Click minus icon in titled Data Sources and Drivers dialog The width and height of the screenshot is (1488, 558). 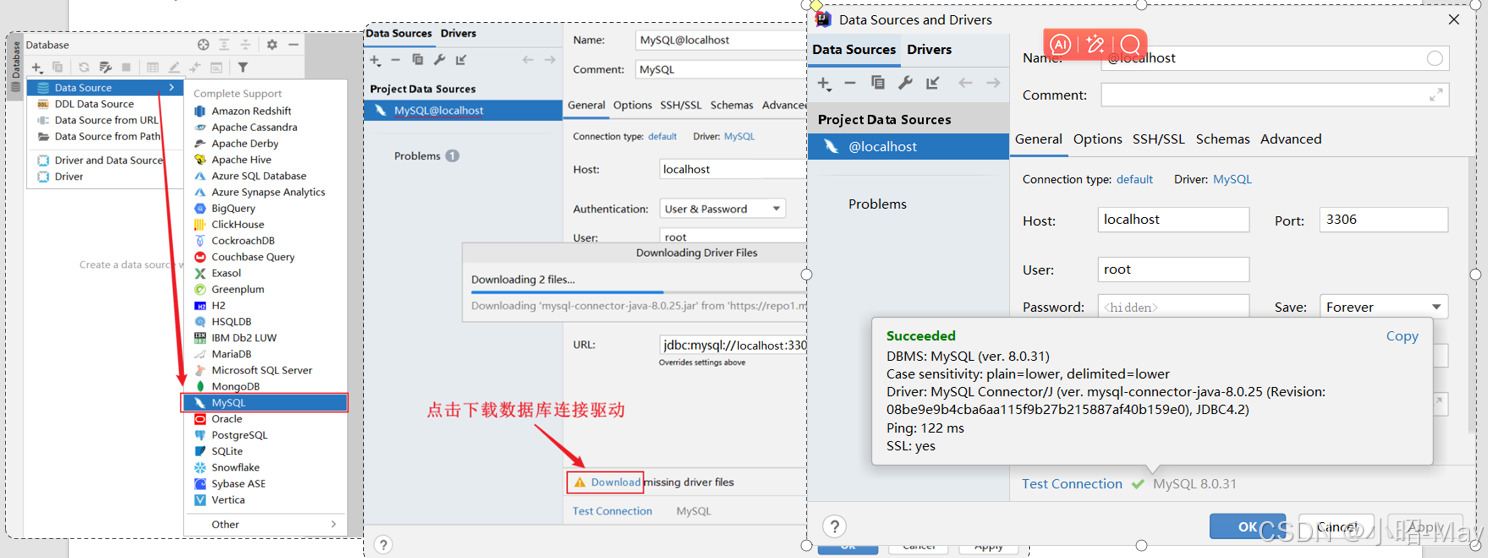coord(850,83)
